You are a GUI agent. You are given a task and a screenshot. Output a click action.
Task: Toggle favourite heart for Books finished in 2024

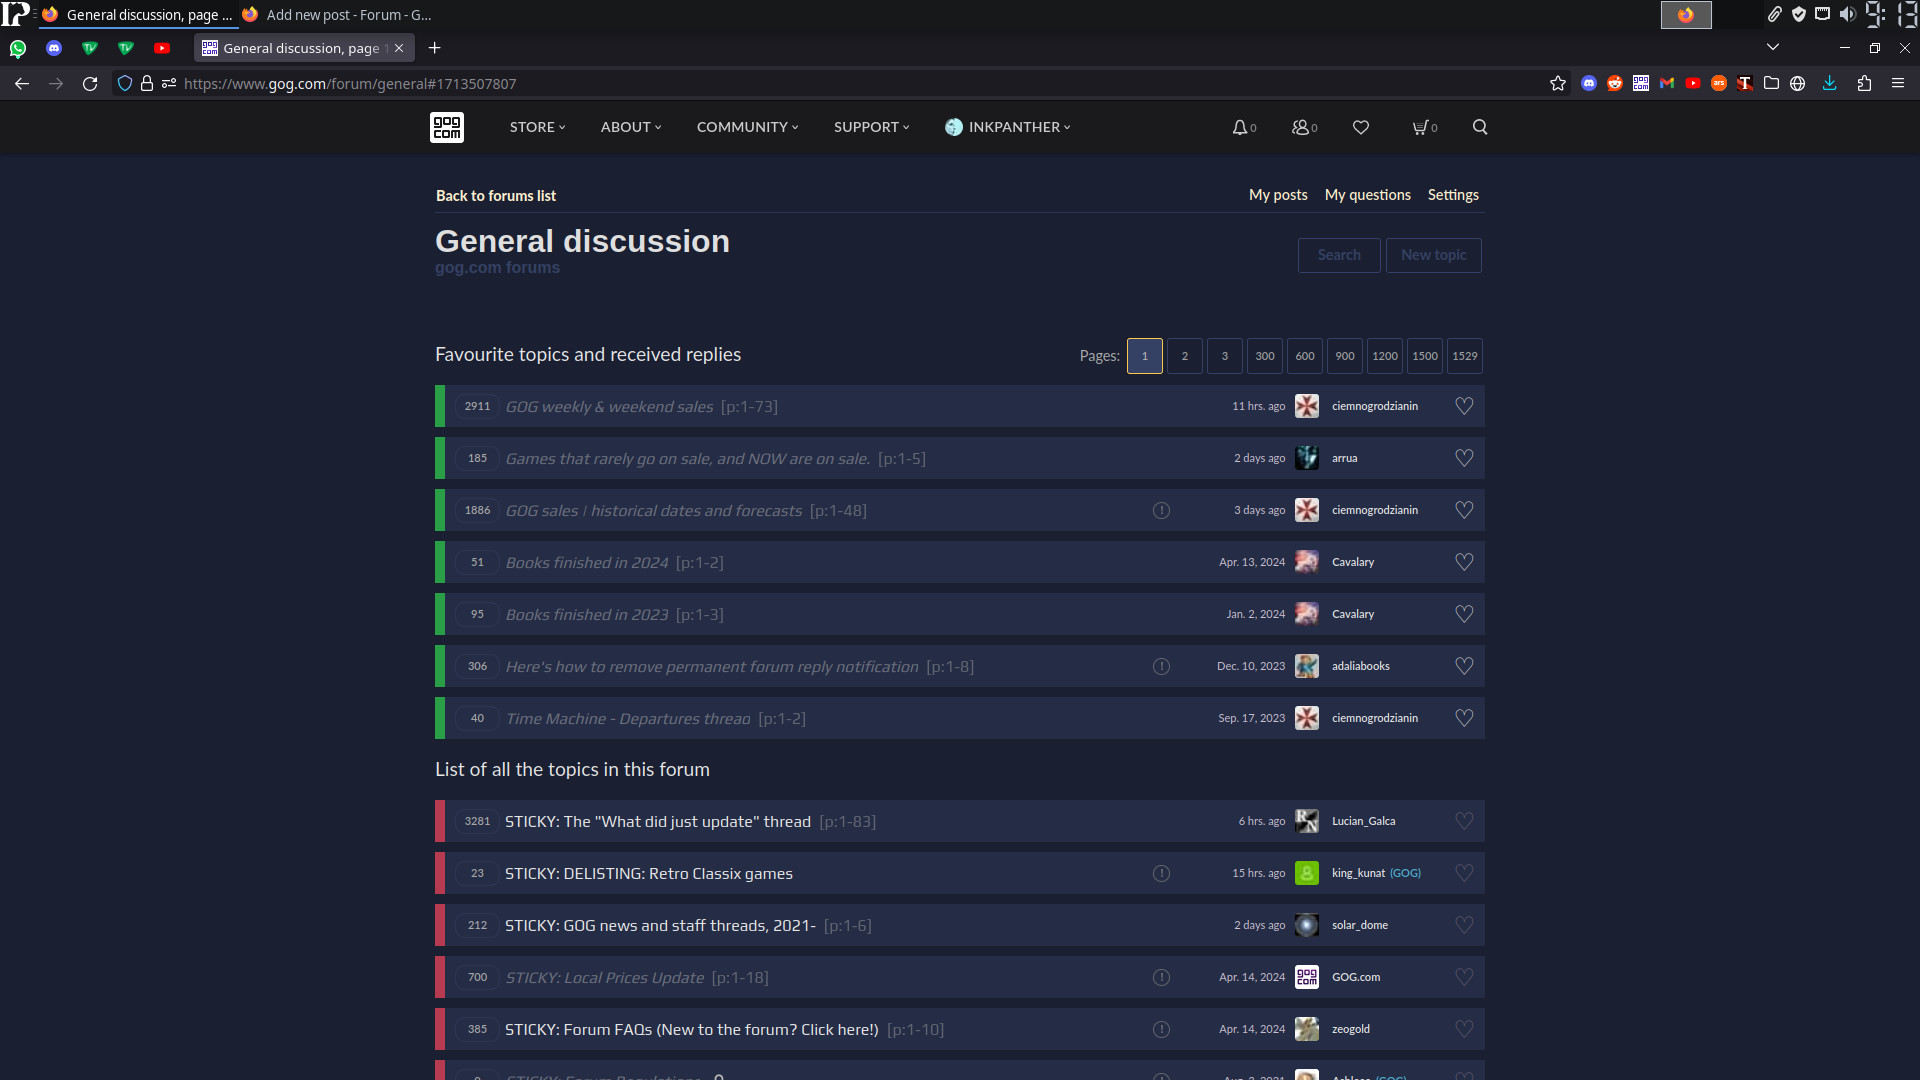pyautogui.click(x=1464, y=562)
